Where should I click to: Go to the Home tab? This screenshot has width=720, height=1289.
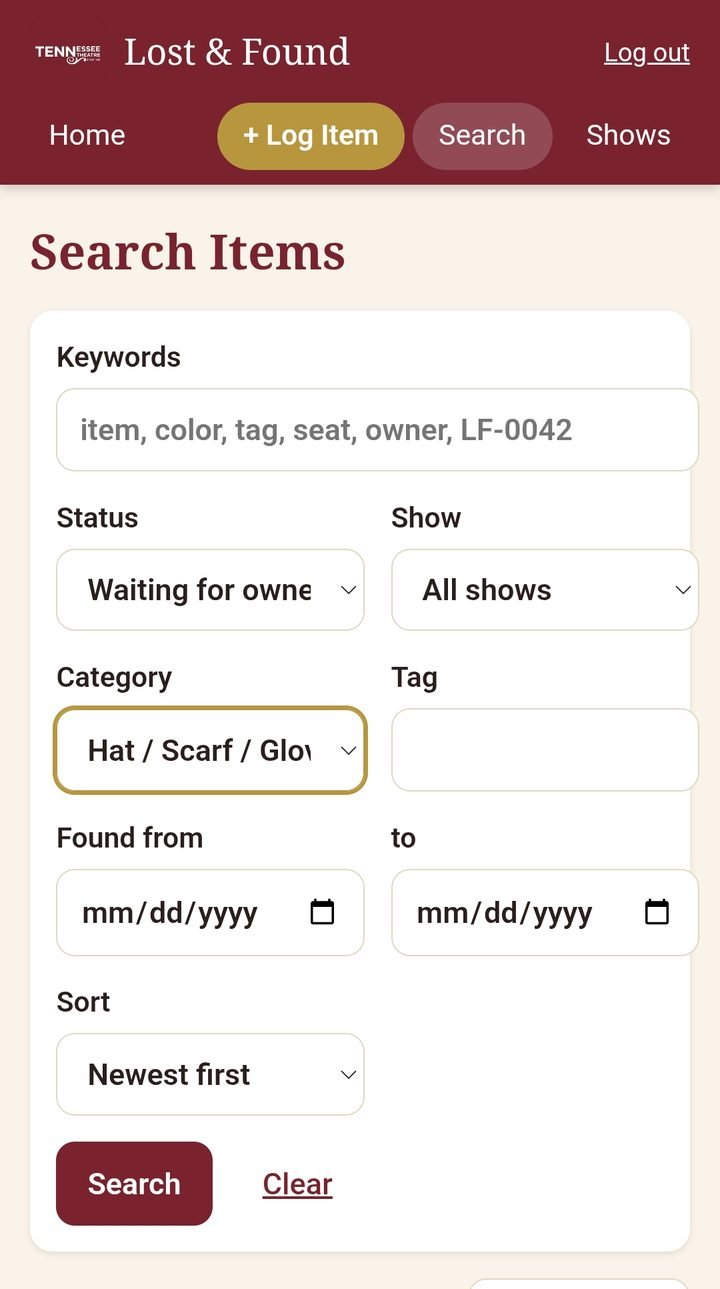tap(87, 135)
